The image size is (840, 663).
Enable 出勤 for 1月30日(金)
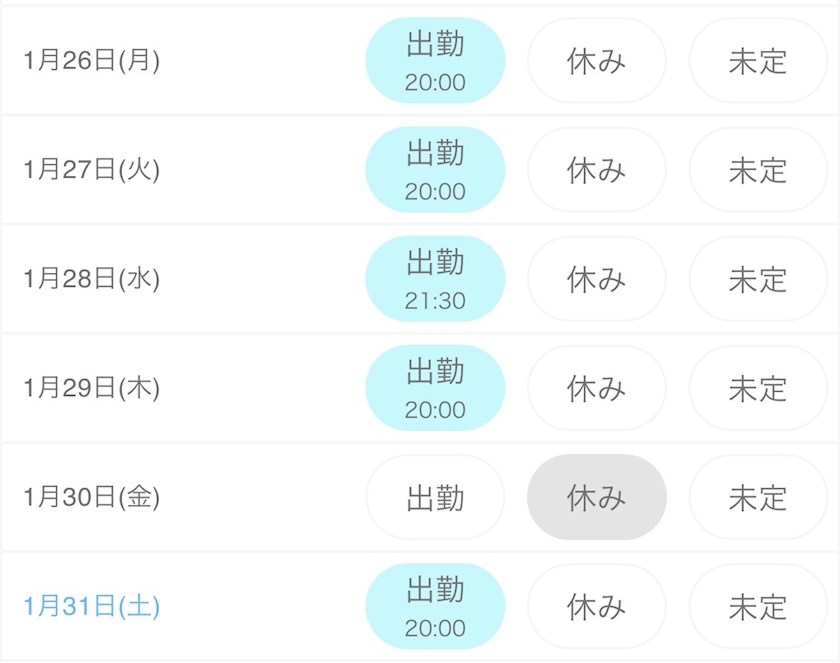click(435, 497)
